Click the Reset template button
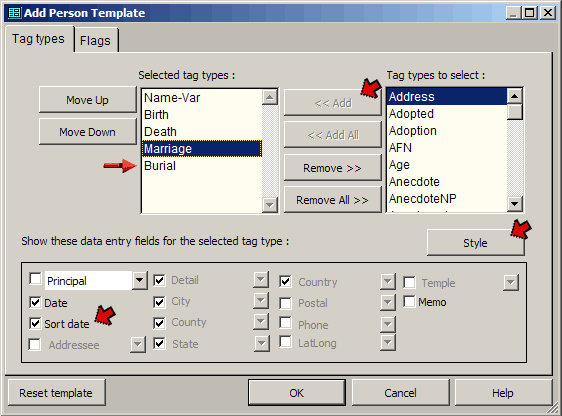 (56, 393)
